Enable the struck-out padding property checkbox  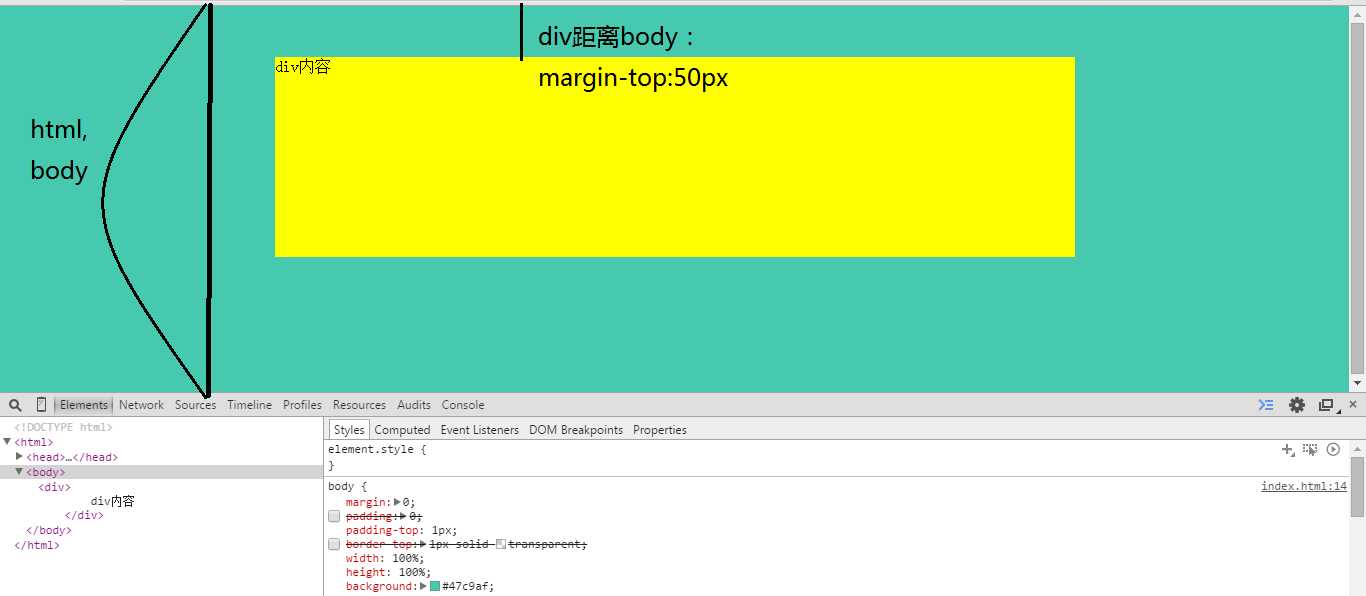pos(334,516)
